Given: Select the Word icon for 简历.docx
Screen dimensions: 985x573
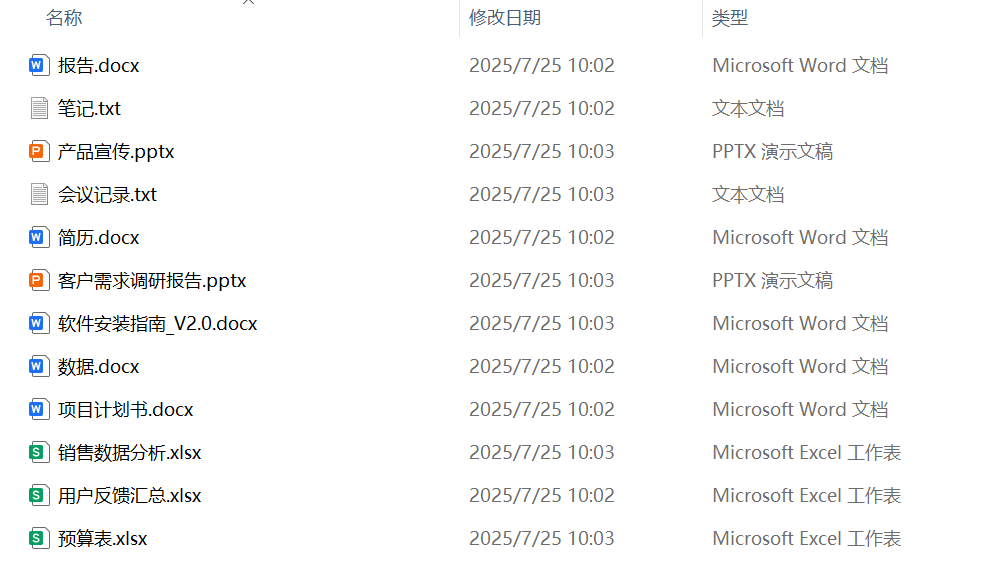Looking at the screenshot, I should tap(39, 238).
